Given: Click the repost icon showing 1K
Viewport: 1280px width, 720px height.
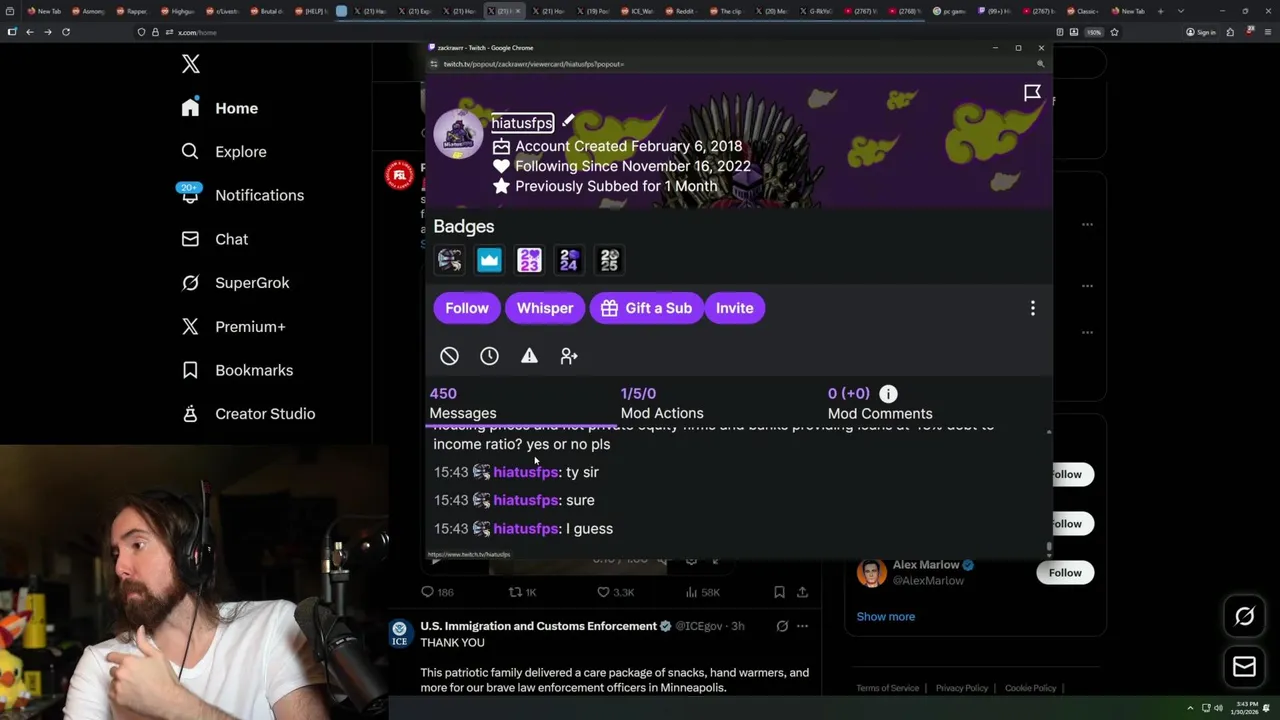Looking at the screenshot, I should (515, 592).
